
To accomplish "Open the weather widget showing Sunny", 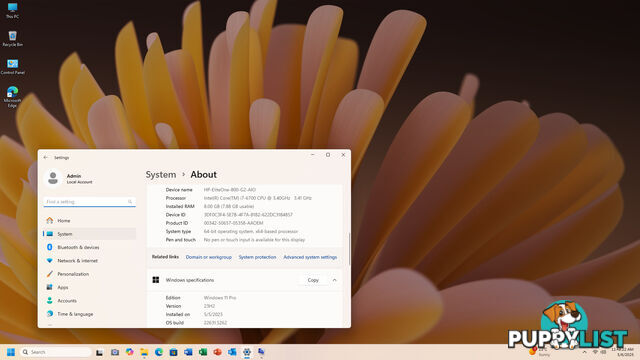I will point(541,352).
